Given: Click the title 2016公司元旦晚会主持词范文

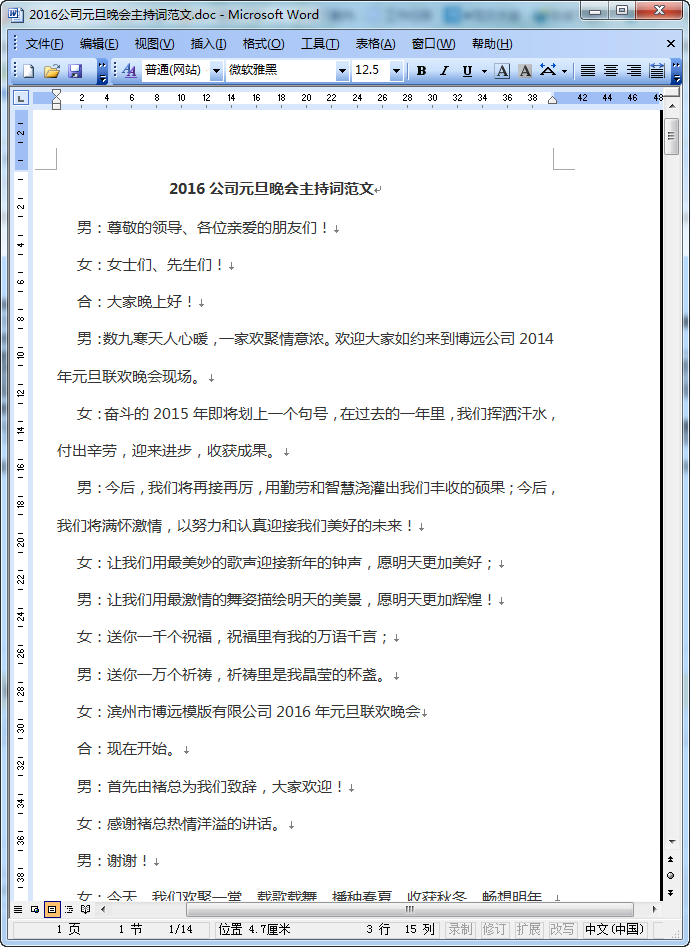Looking at the screenshot, I should (271, 189).
